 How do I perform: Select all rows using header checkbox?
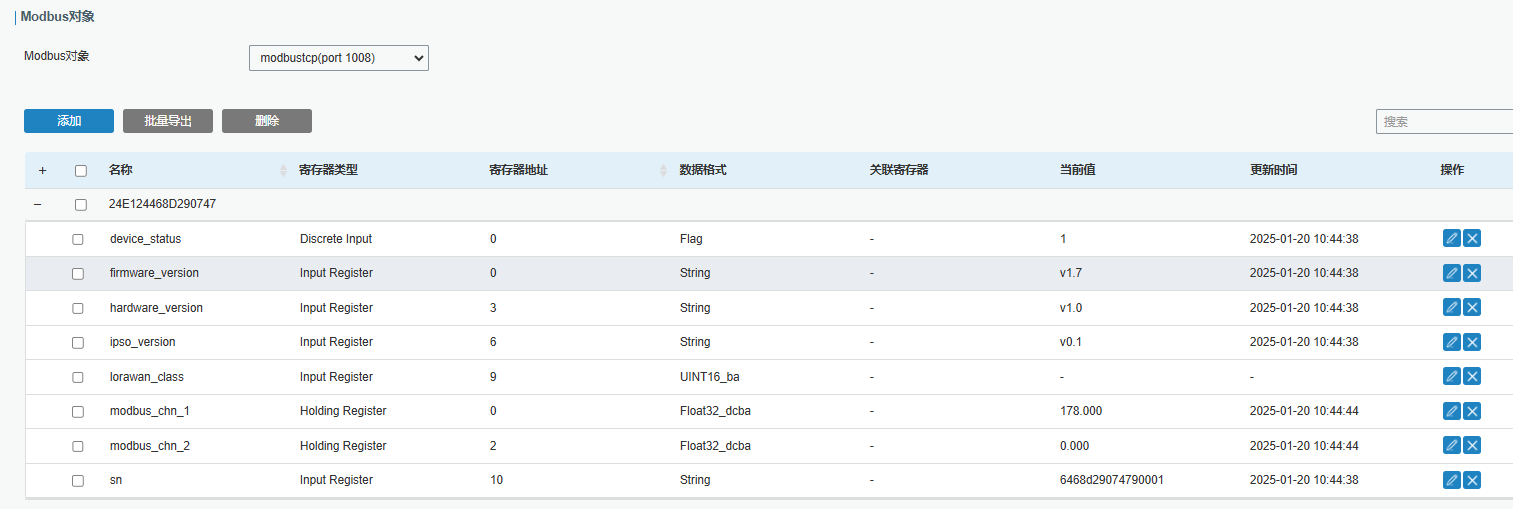coord(81,170)
